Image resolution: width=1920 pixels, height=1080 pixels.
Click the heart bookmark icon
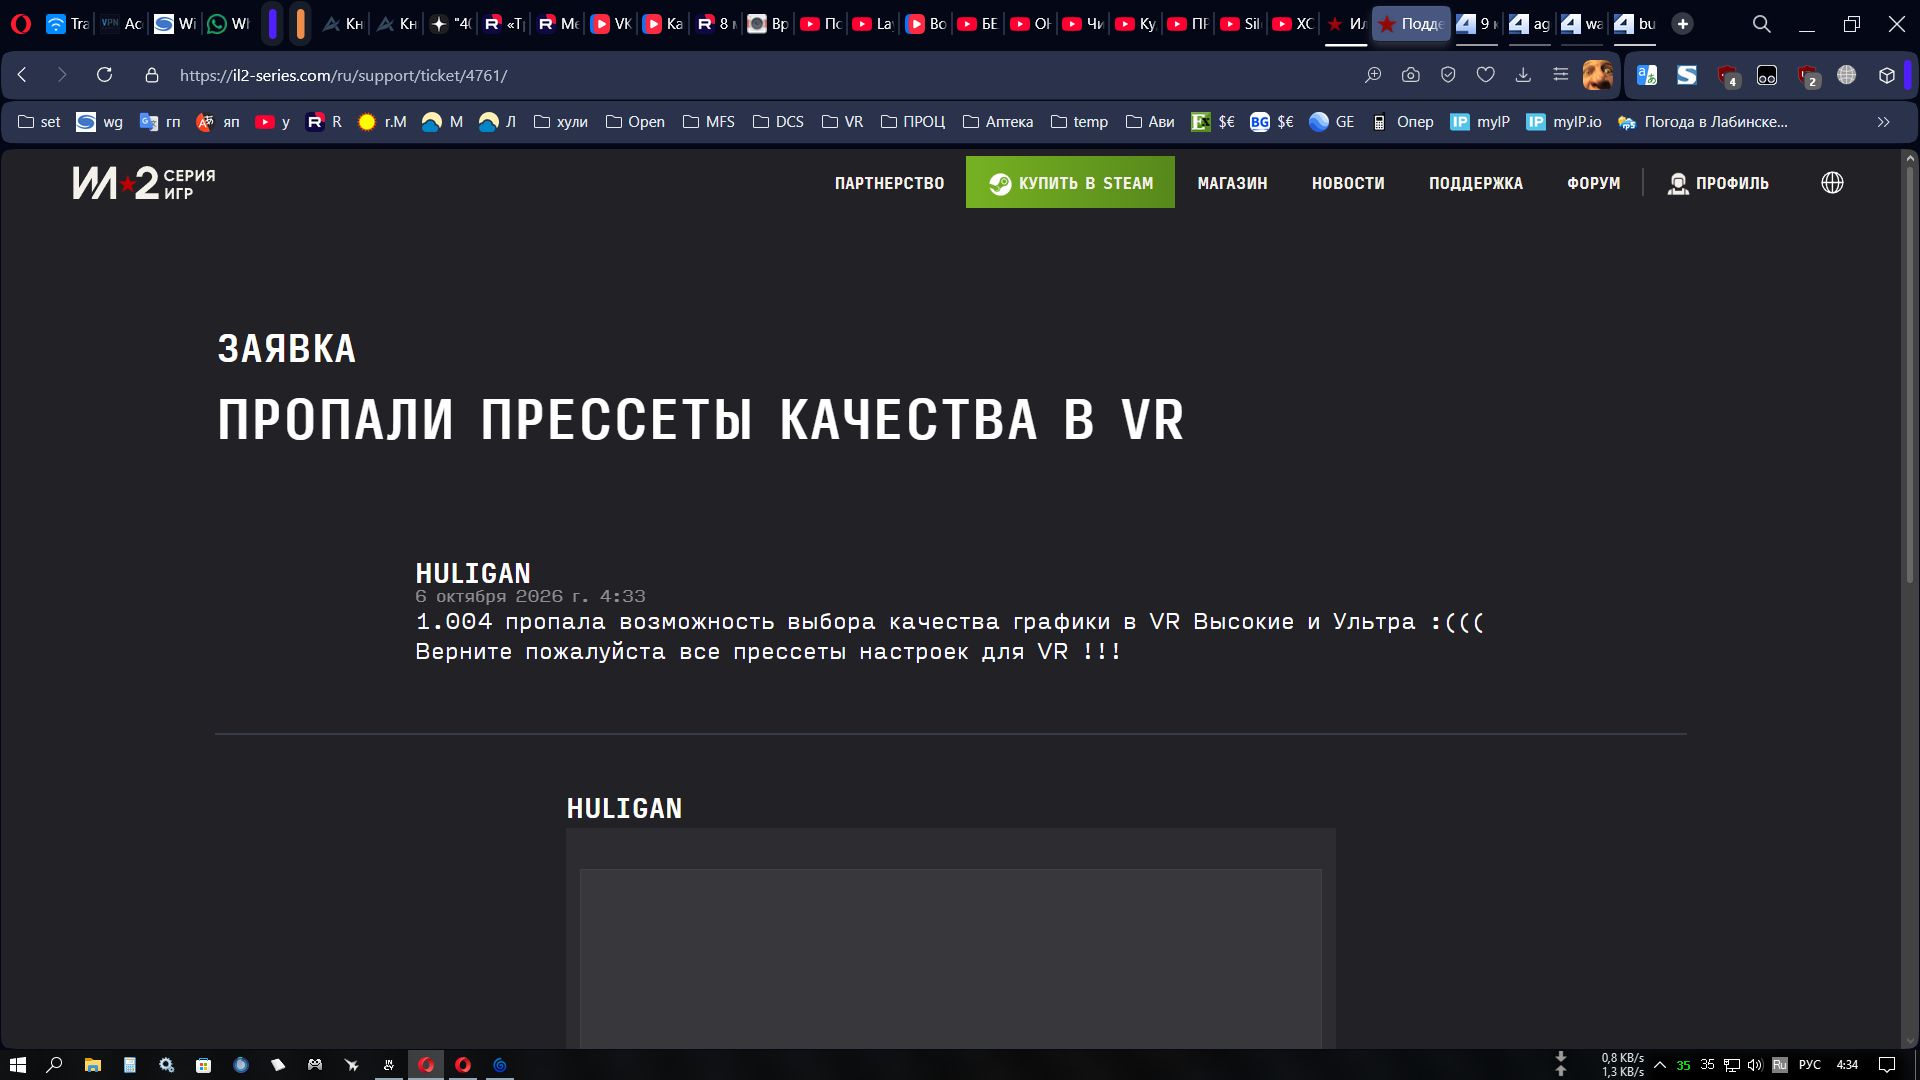coord(1485,75)
